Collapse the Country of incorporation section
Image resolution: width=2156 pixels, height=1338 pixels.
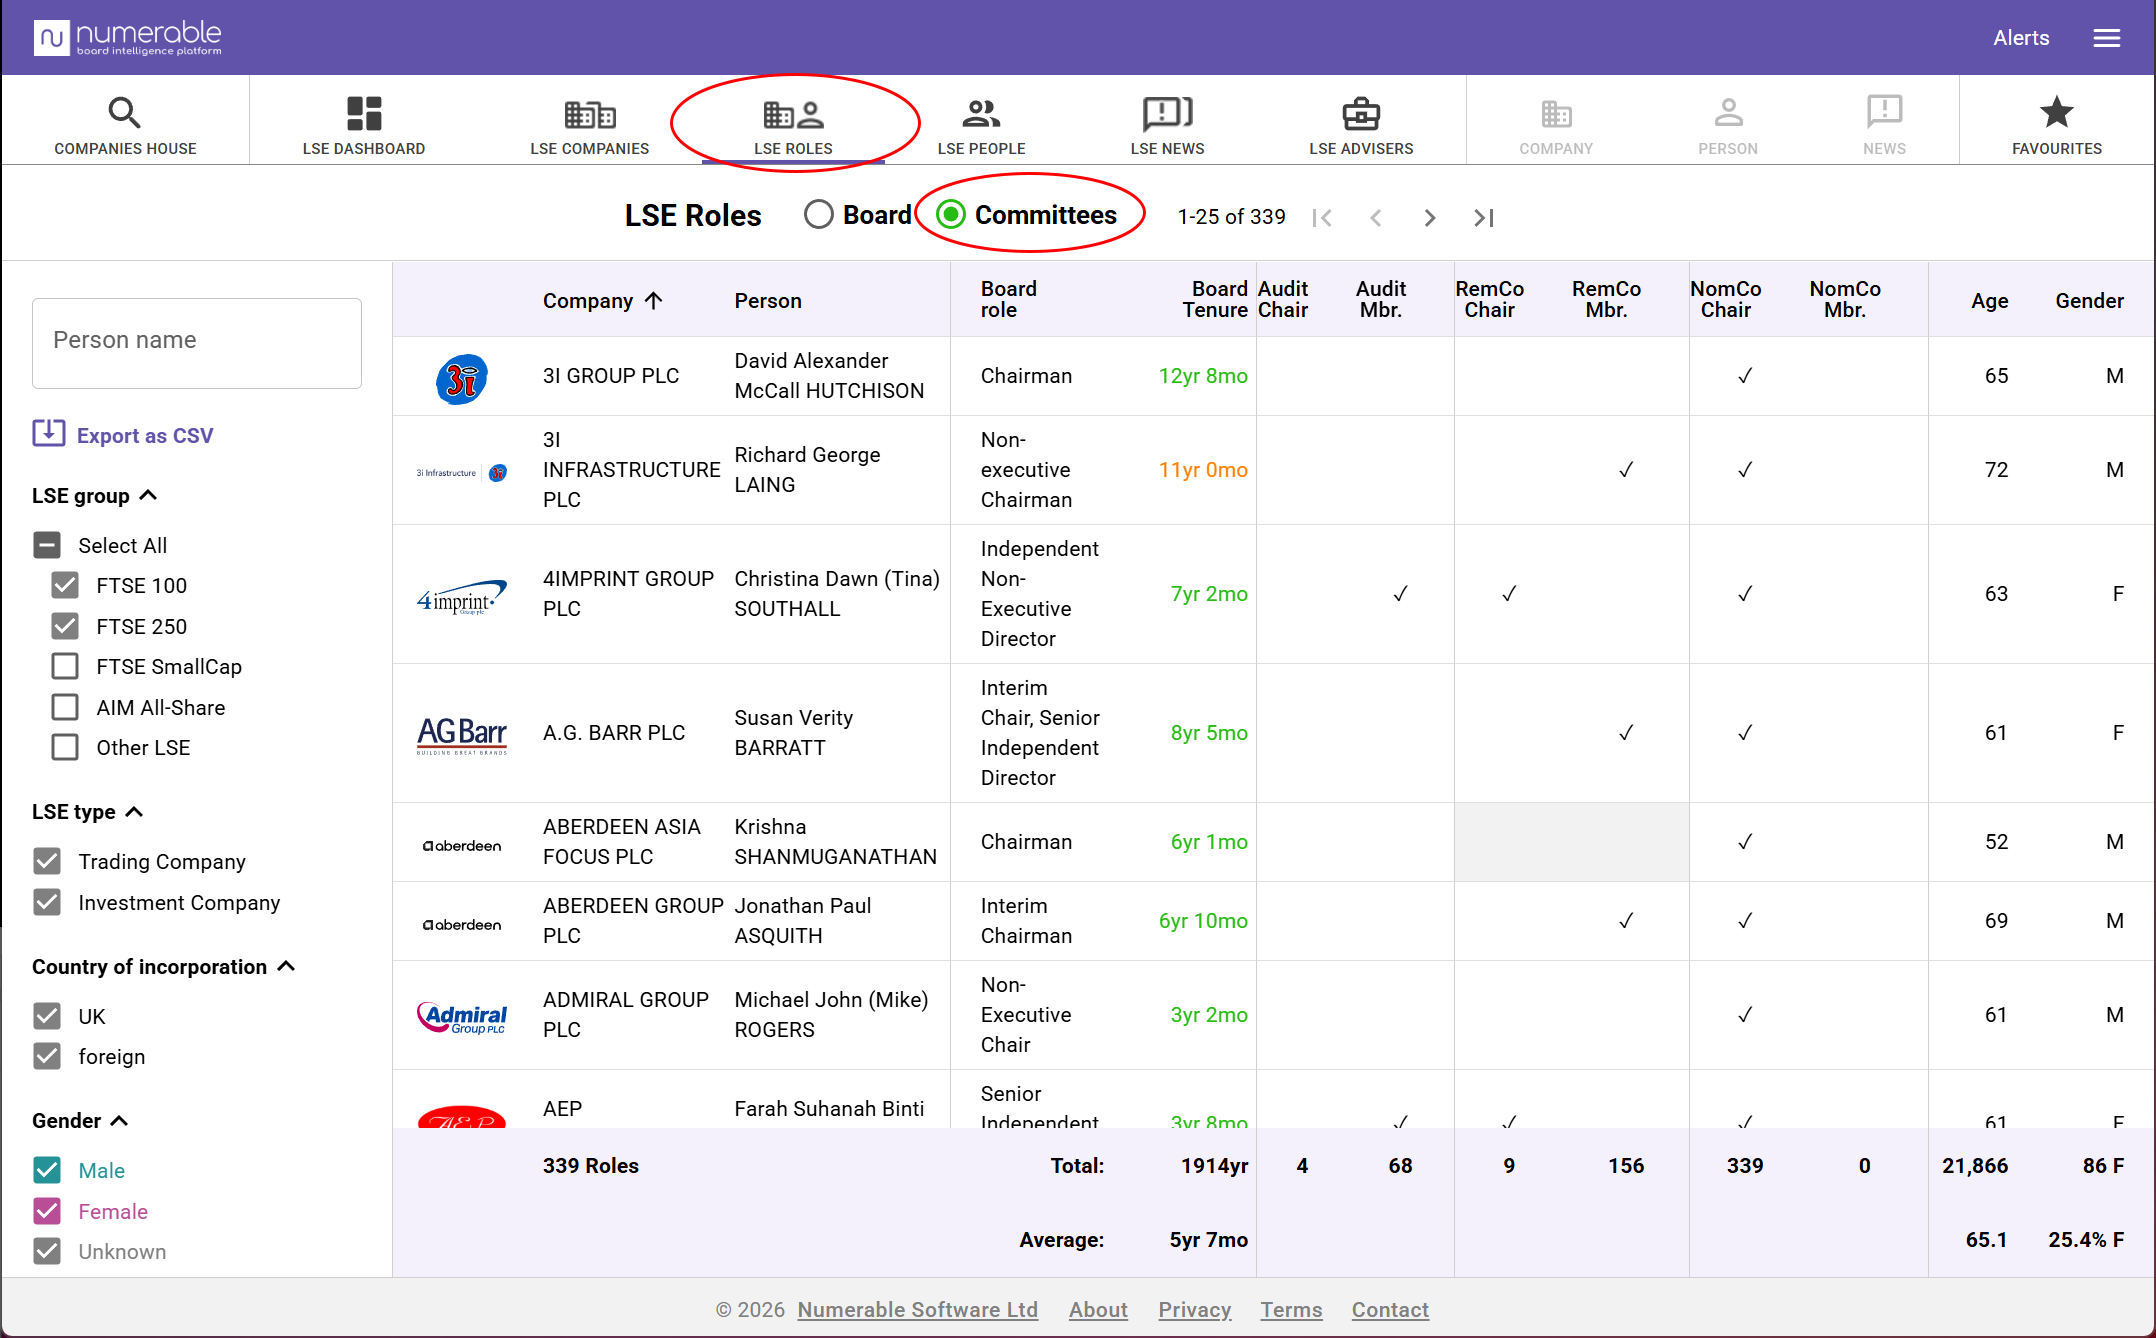pyautogui.click(x=286, y=966)
